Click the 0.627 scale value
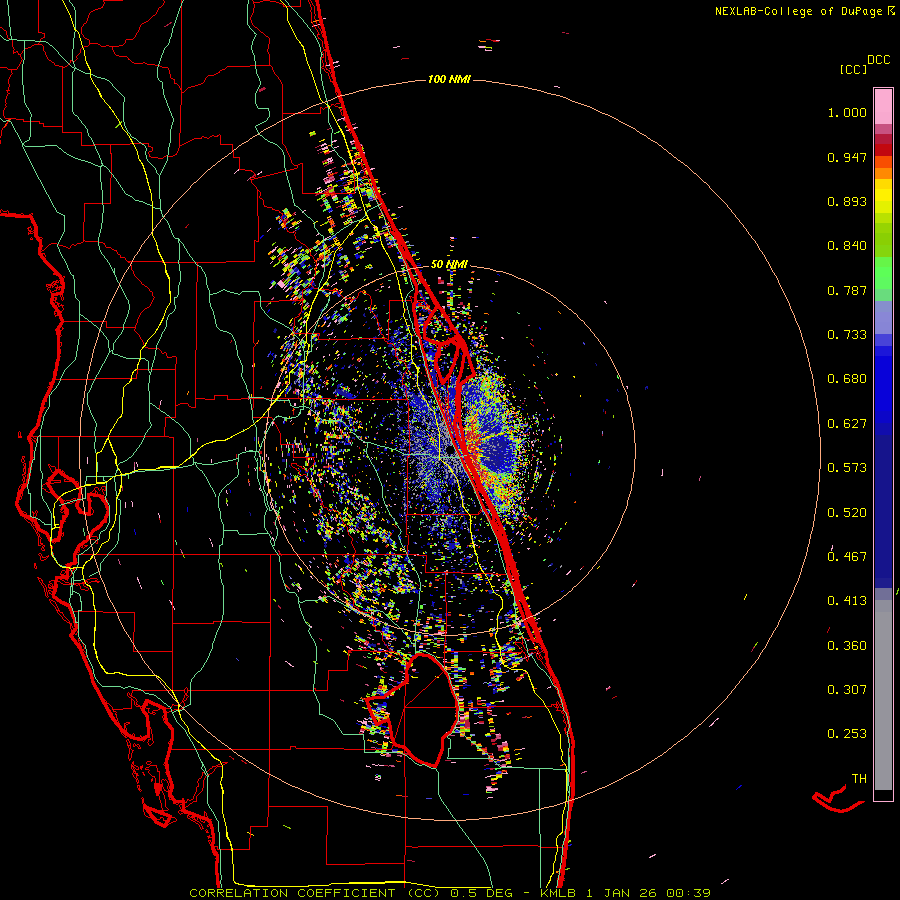900x900 pixels. [847, 424]
